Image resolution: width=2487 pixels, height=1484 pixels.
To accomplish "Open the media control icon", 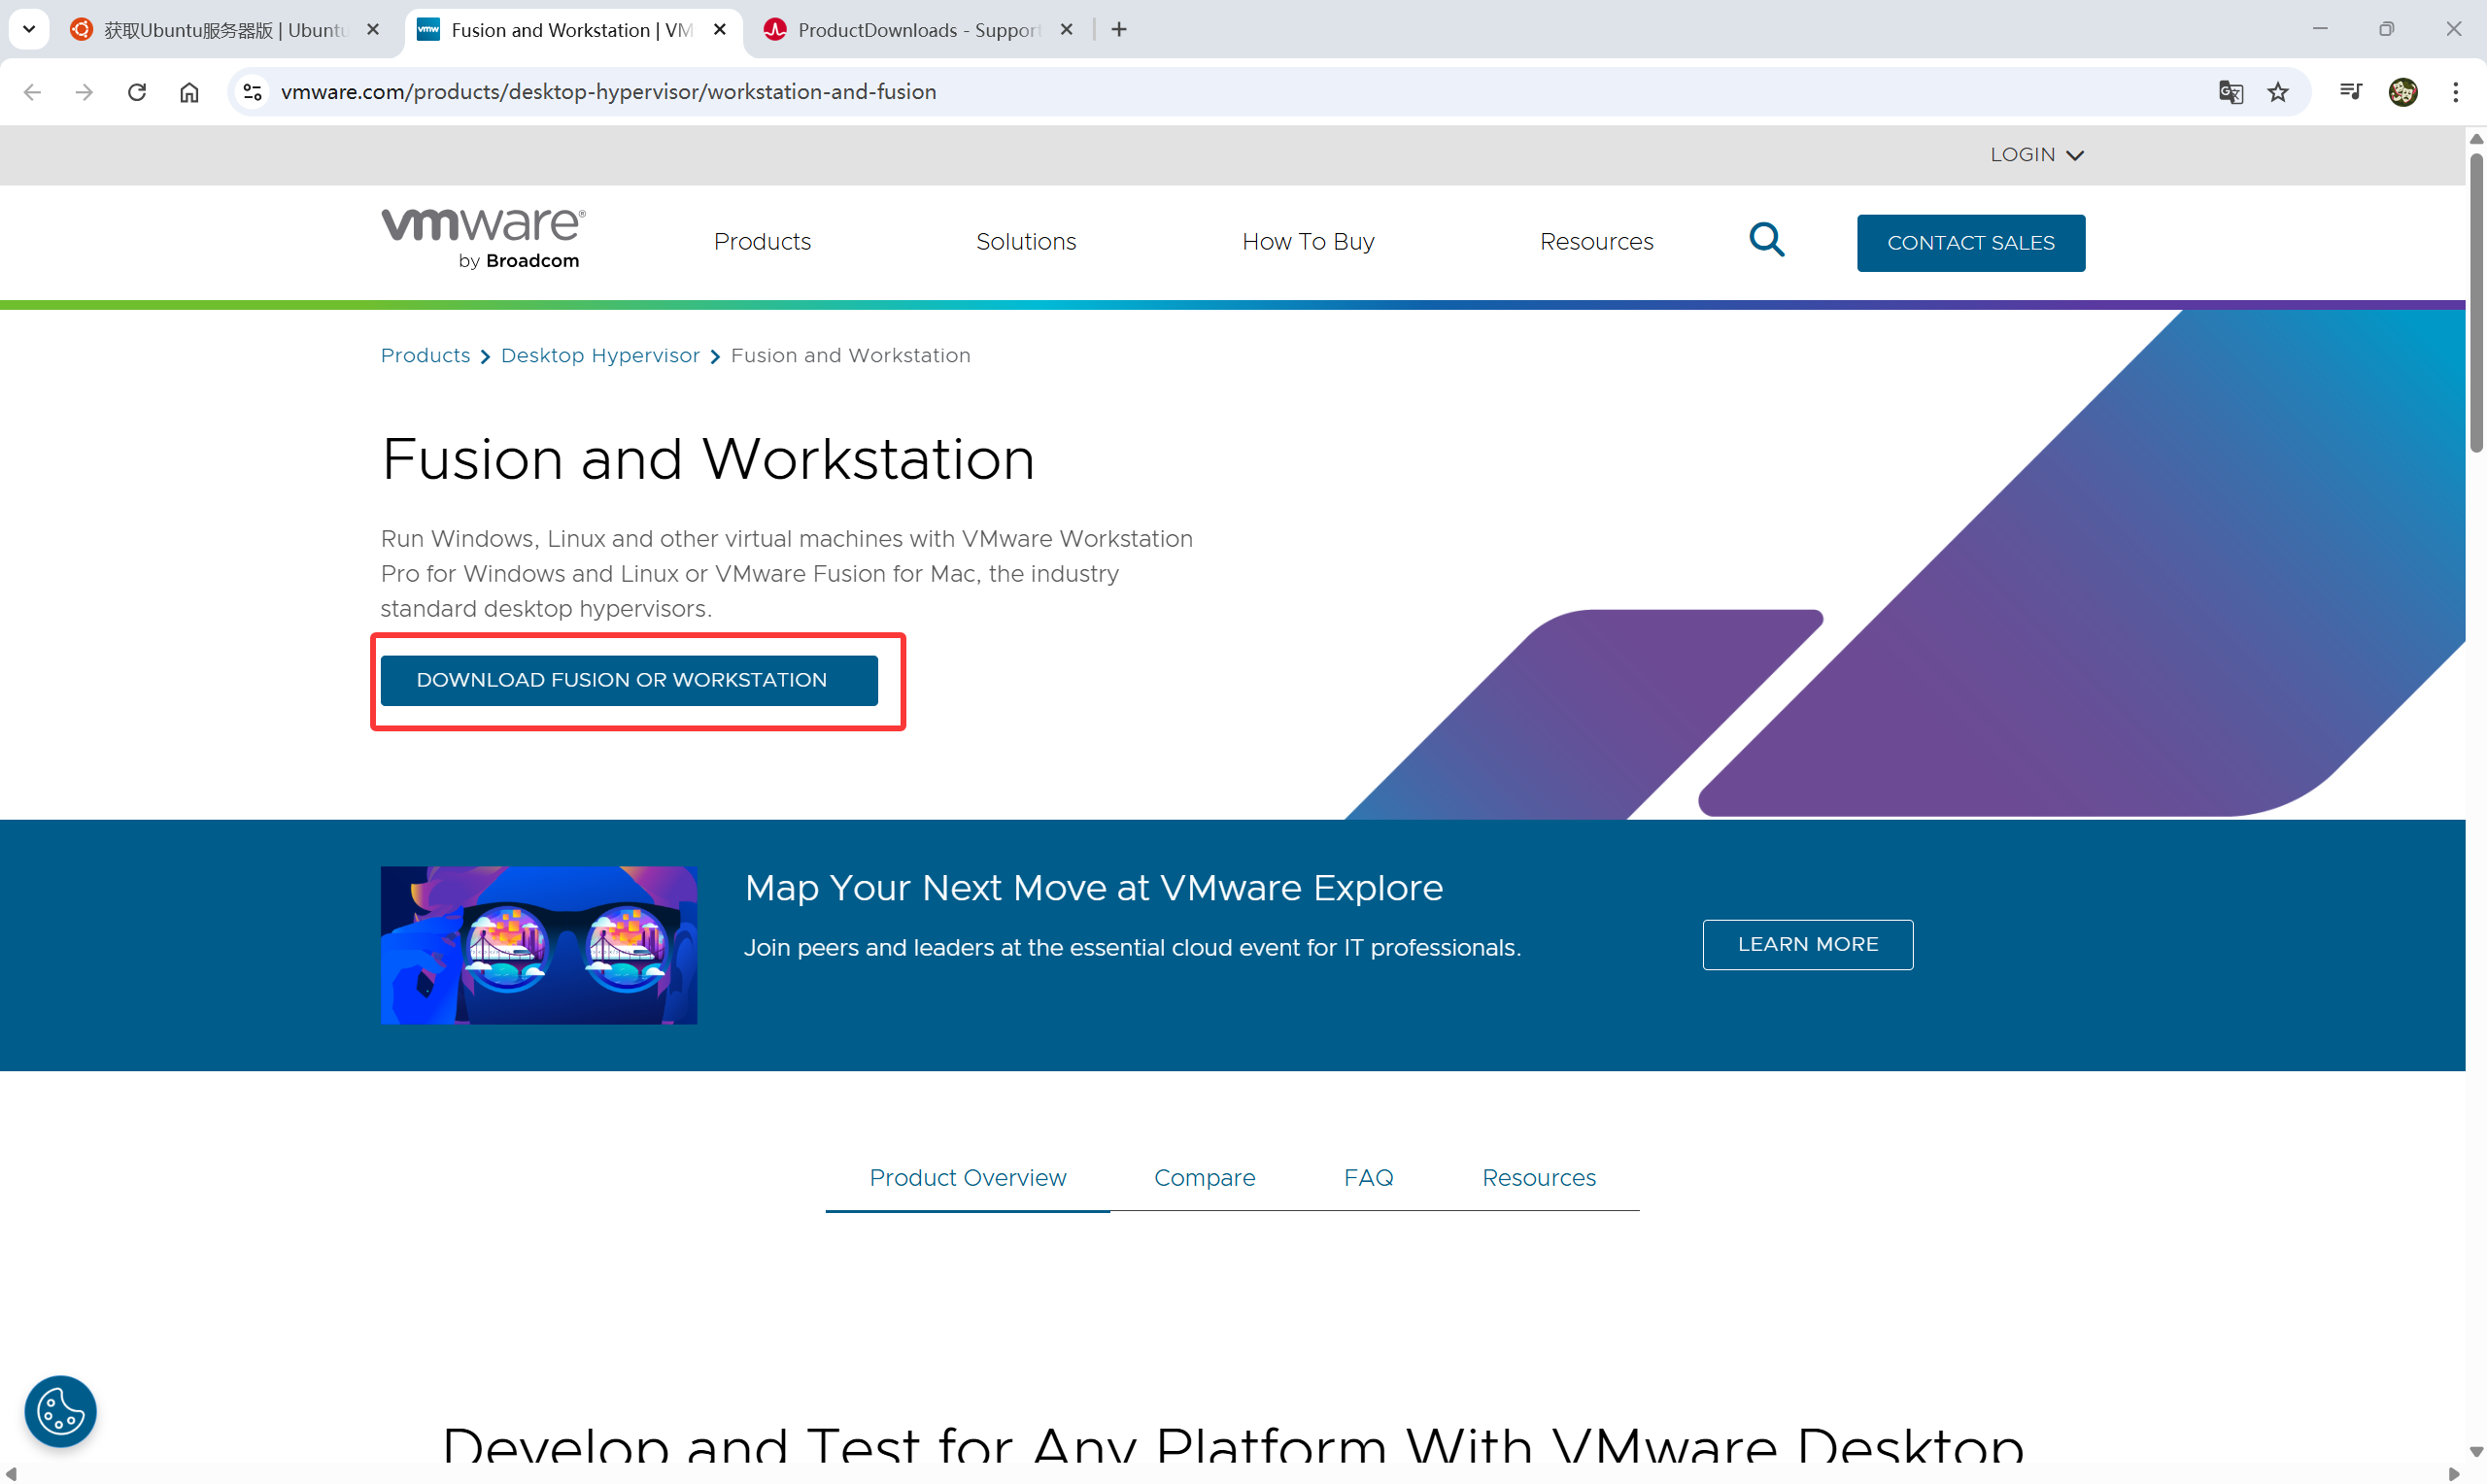I will click(x=2350, y=92).
